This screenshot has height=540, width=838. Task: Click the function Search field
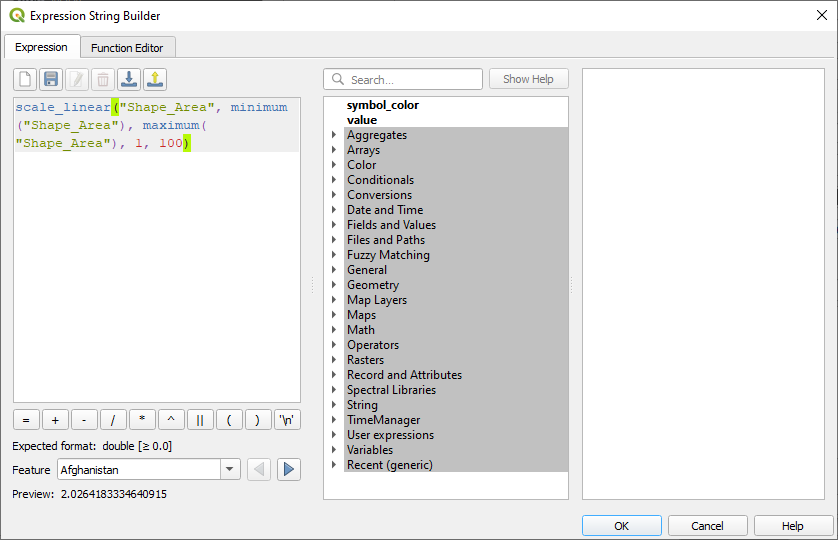click(x=403, y=79)
